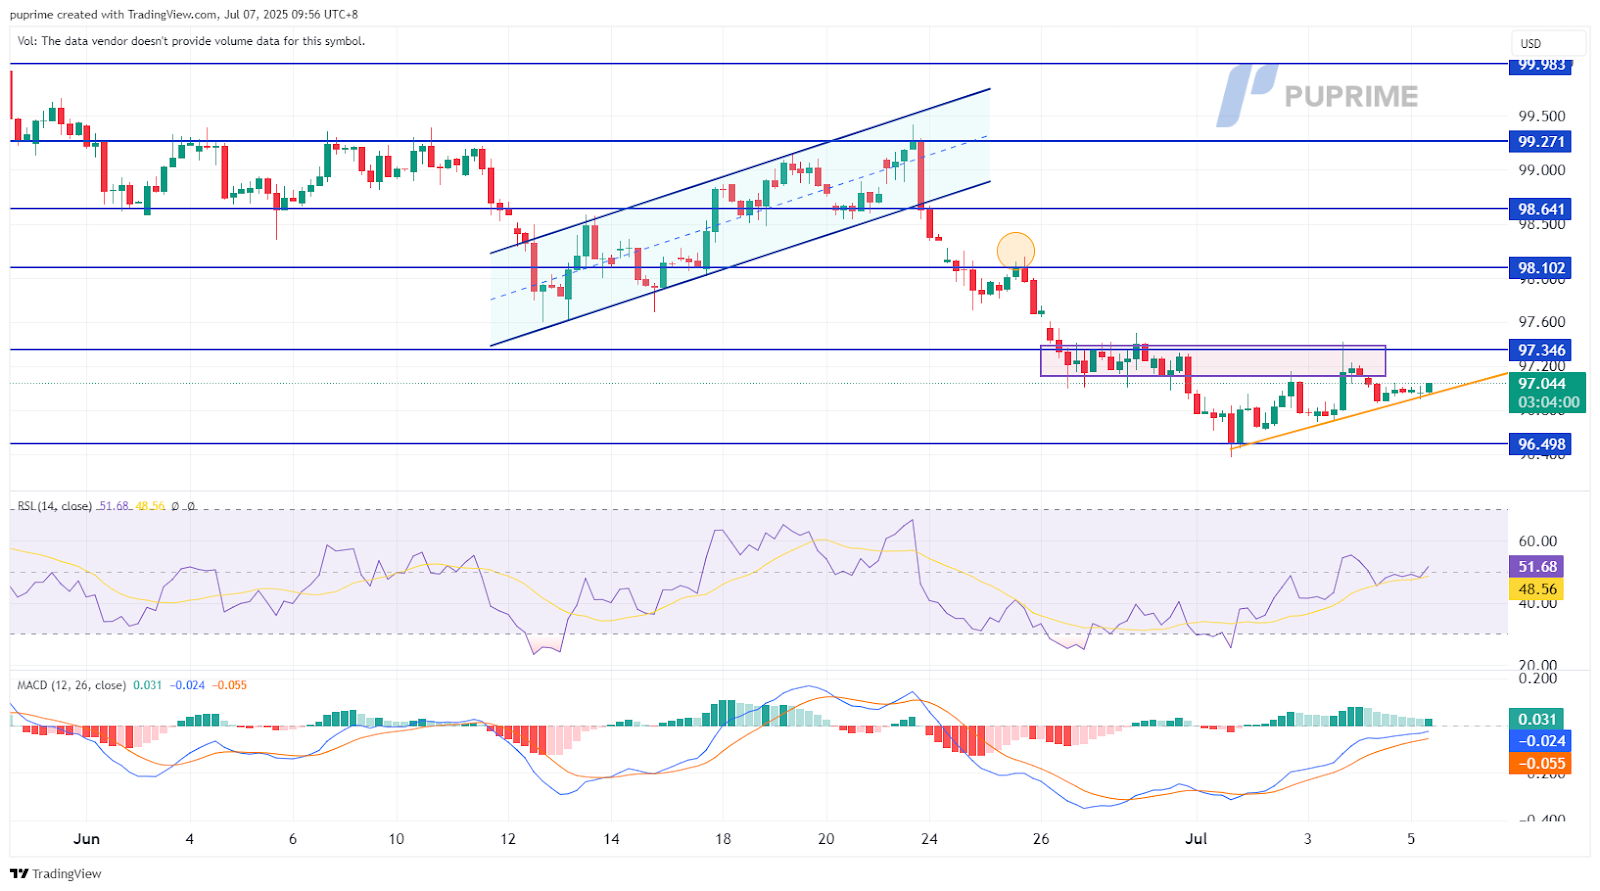The height and width of the screenshot is (891, 1600).
Task: Click date 12 on the time axis
Action: click(x=508, y=838)
